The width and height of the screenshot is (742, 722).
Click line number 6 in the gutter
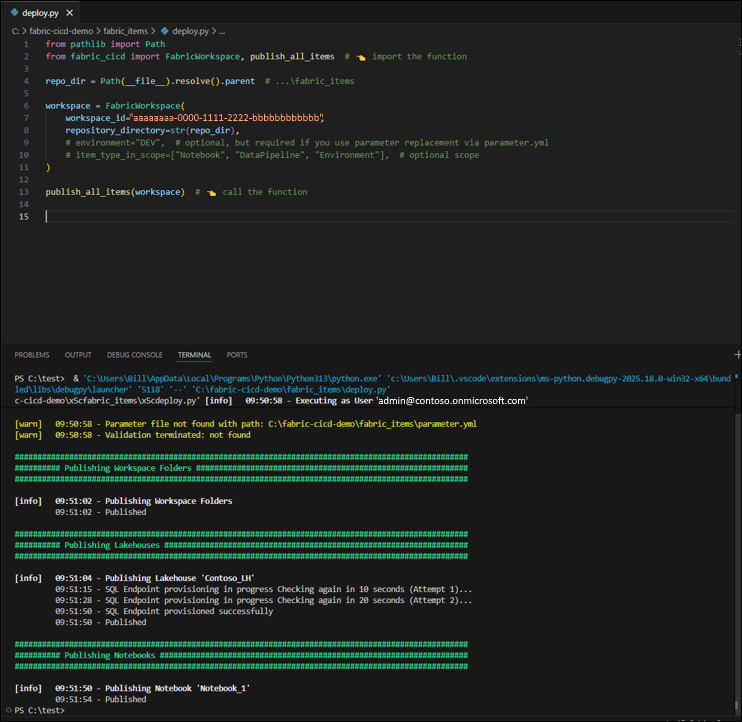coord(26,106)
